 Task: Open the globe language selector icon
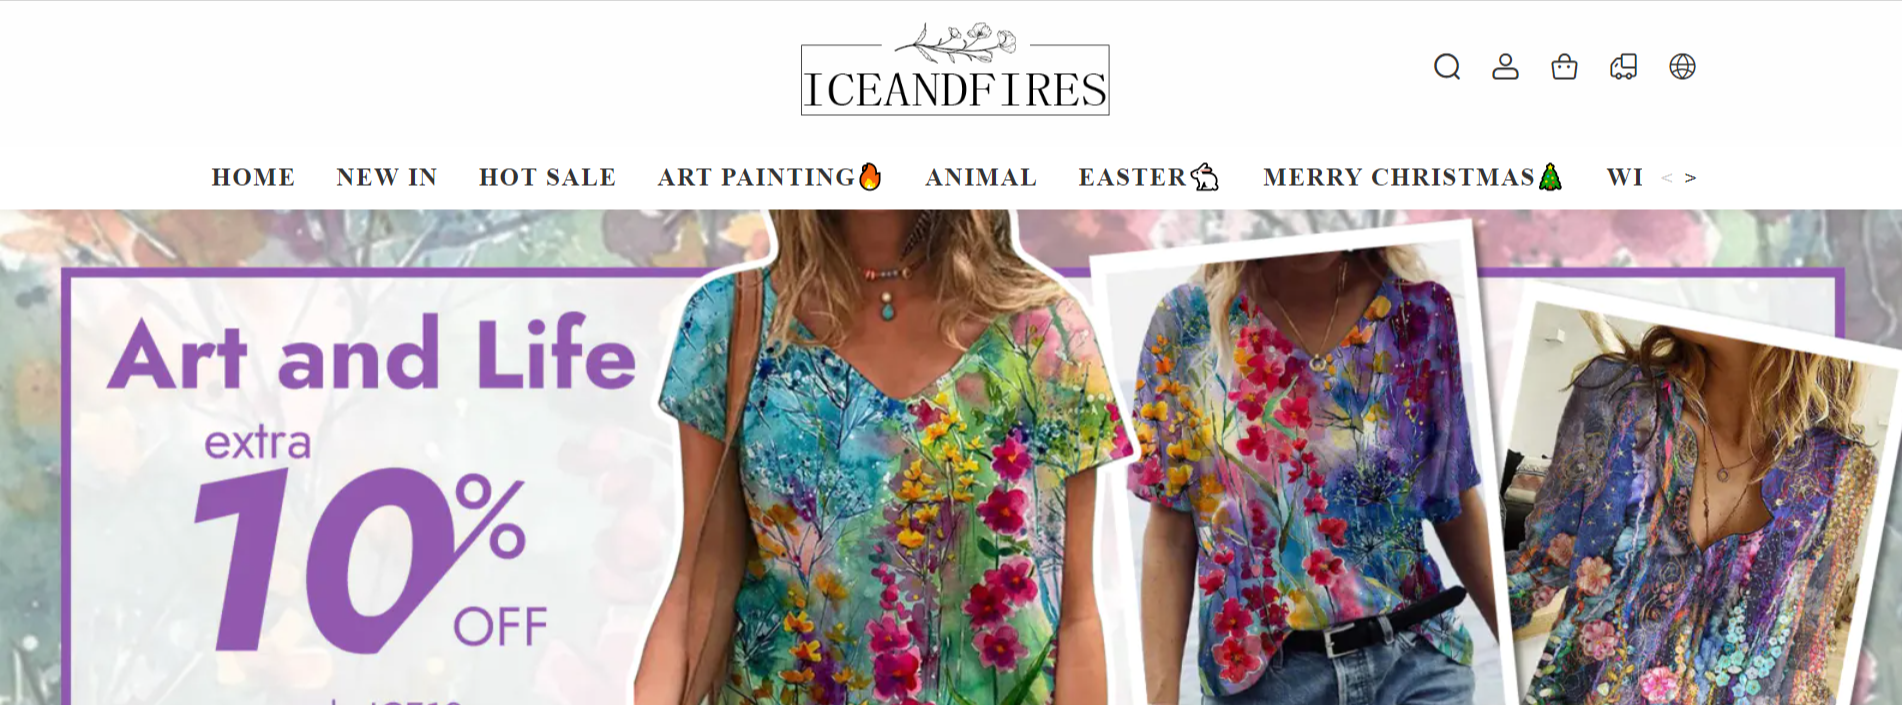coord(1682,67)
